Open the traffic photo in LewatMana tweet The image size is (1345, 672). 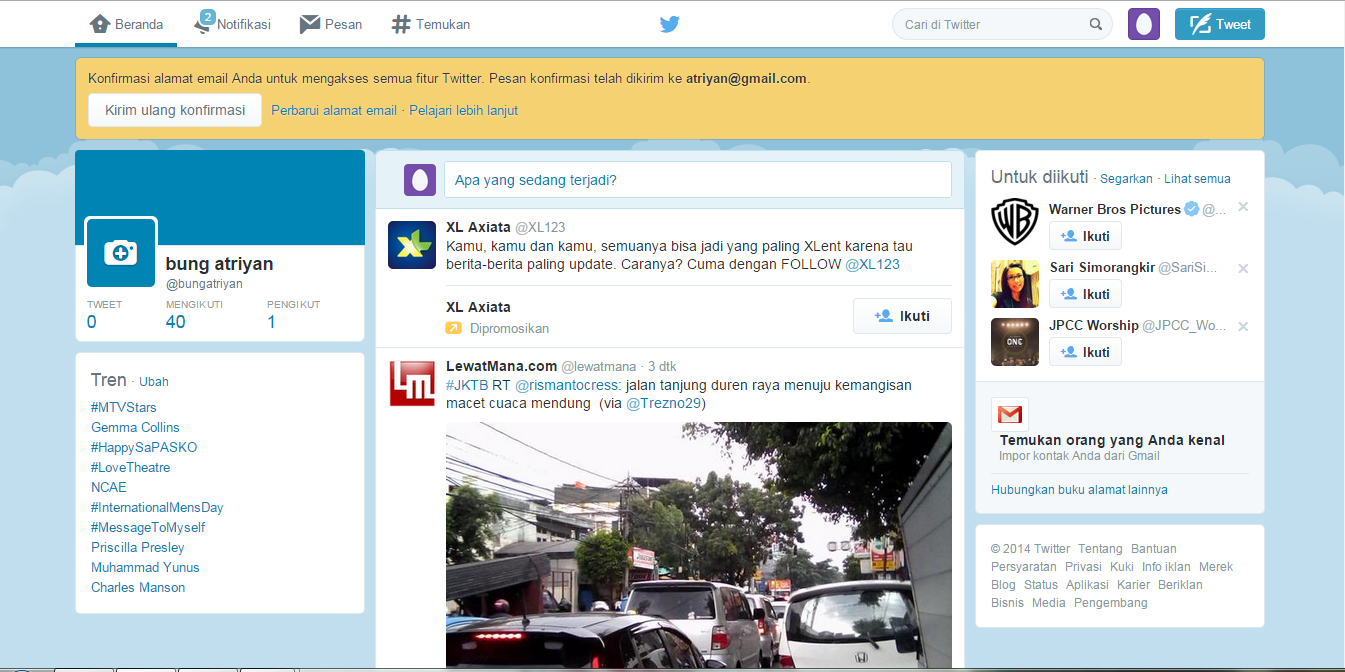click(x=699, y=545)
